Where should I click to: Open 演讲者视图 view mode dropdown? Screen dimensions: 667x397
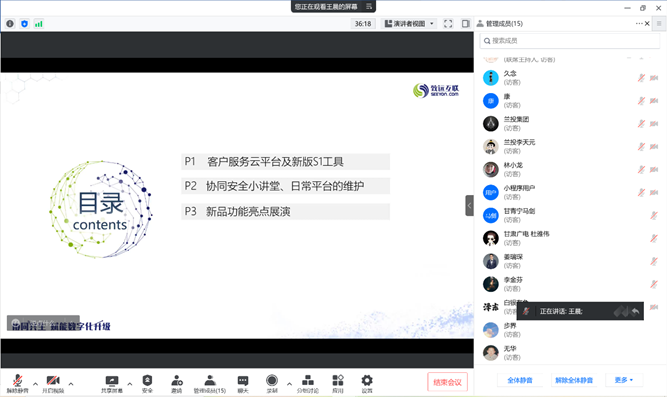409,24
